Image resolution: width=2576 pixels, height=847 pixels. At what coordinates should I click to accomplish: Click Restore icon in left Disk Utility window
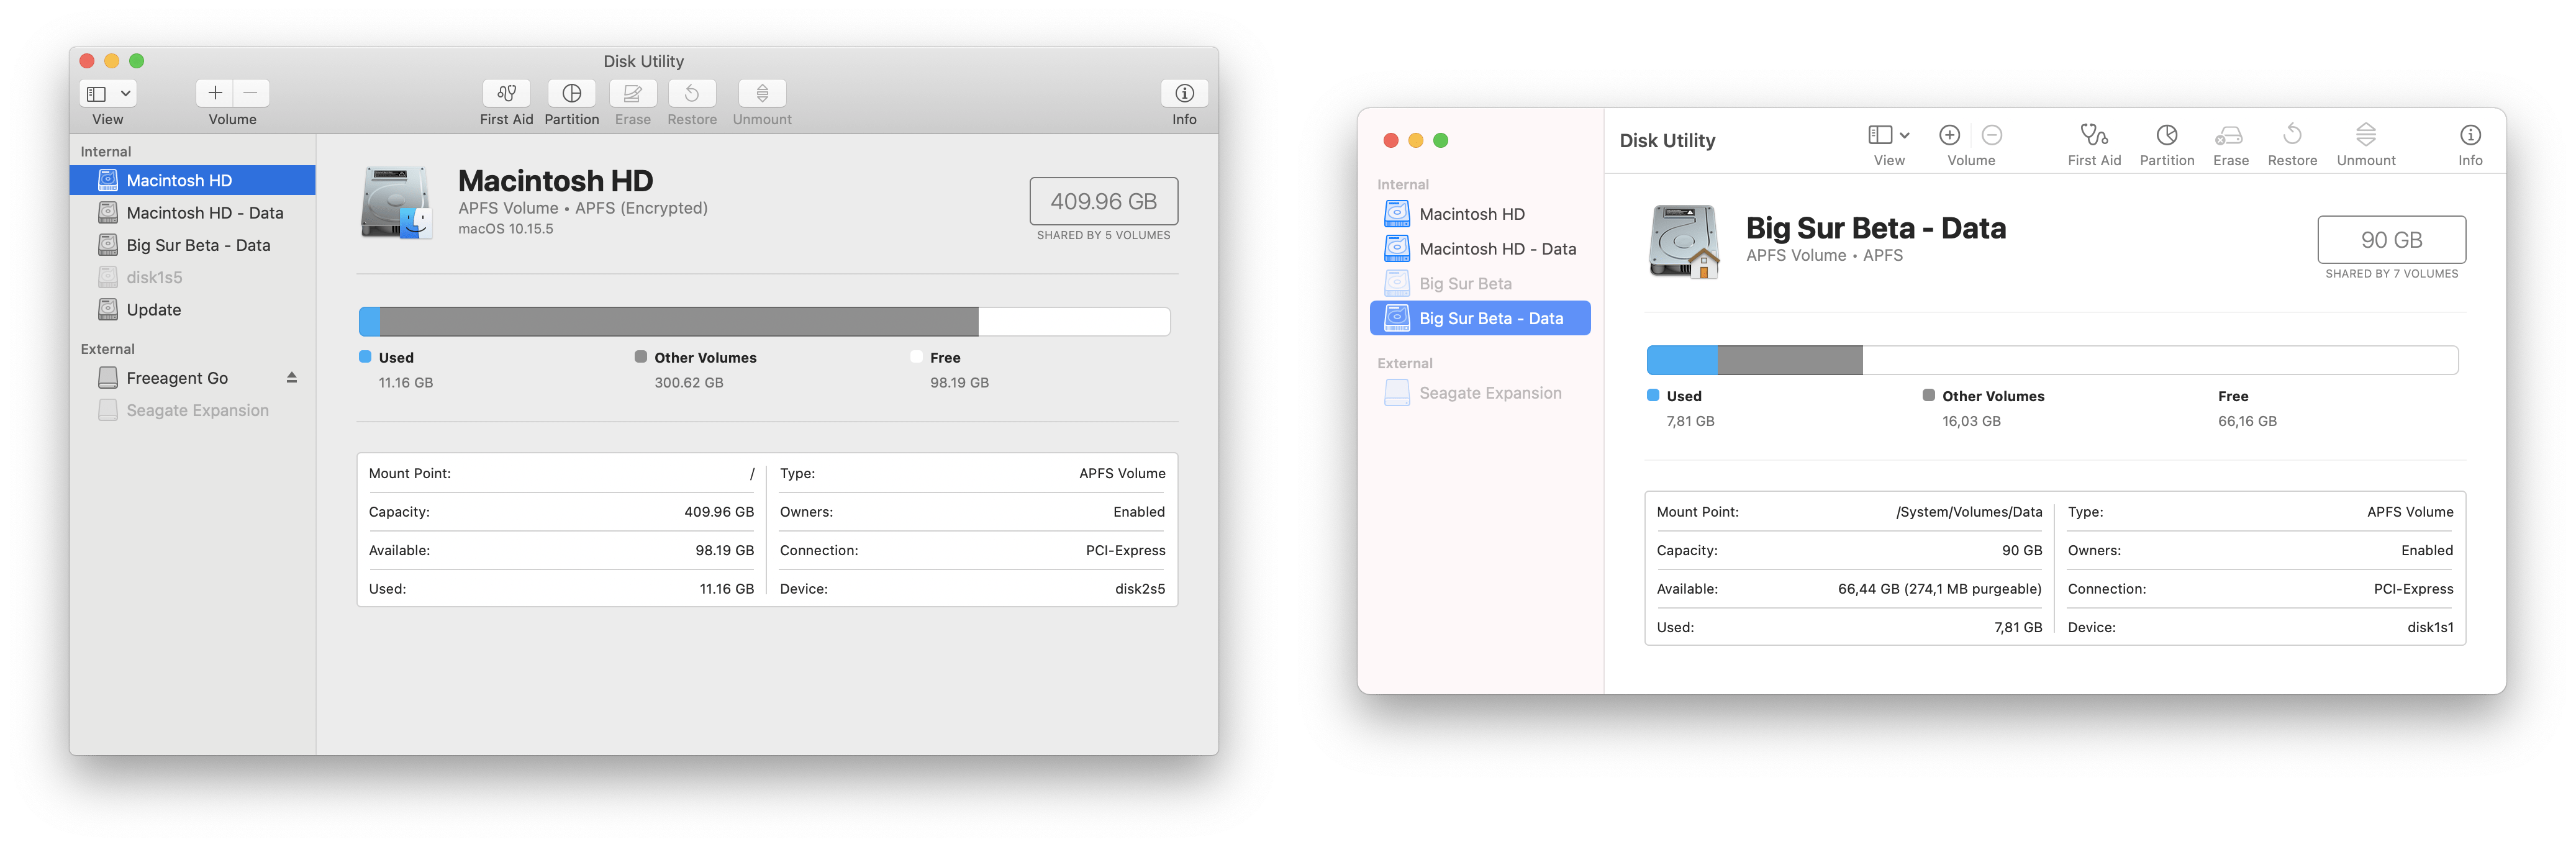pos(692,93)
